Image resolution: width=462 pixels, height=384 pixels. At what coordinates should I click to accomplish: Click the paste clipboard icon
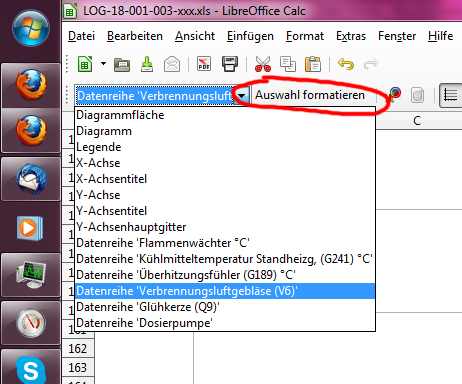click(313, 64)
